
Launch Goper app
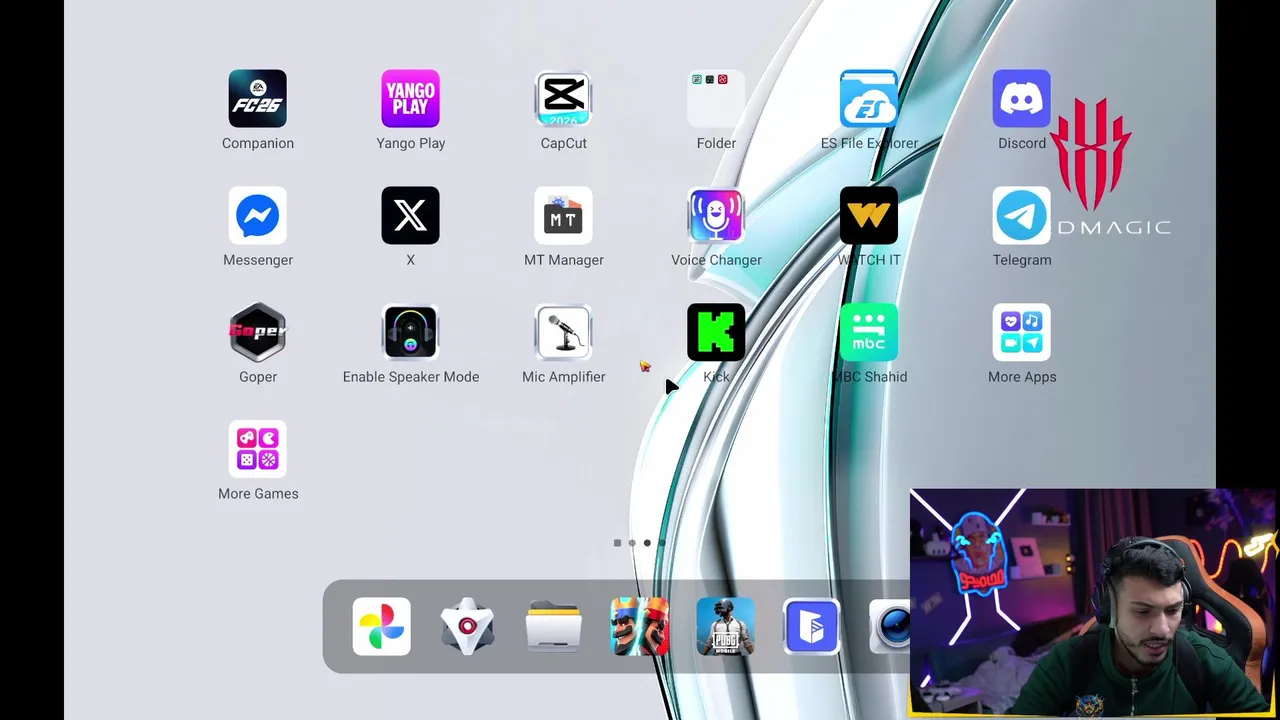258,332
